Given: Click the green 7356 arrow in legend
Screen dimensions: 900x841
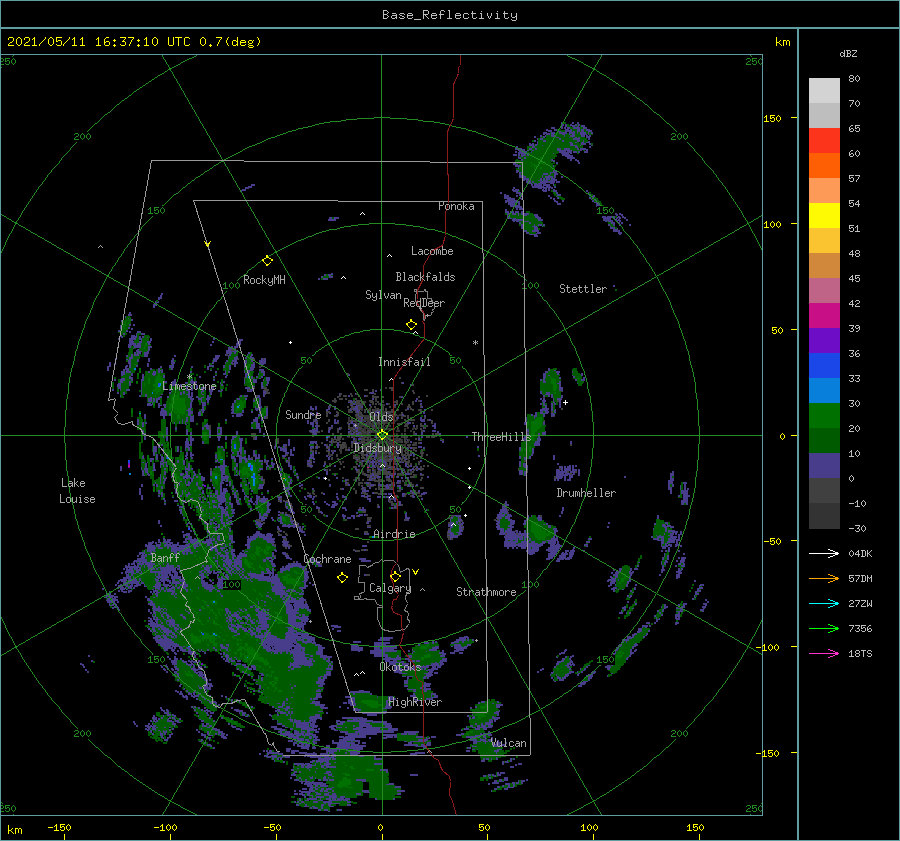Looking at the screenshot, I should 824,629.
